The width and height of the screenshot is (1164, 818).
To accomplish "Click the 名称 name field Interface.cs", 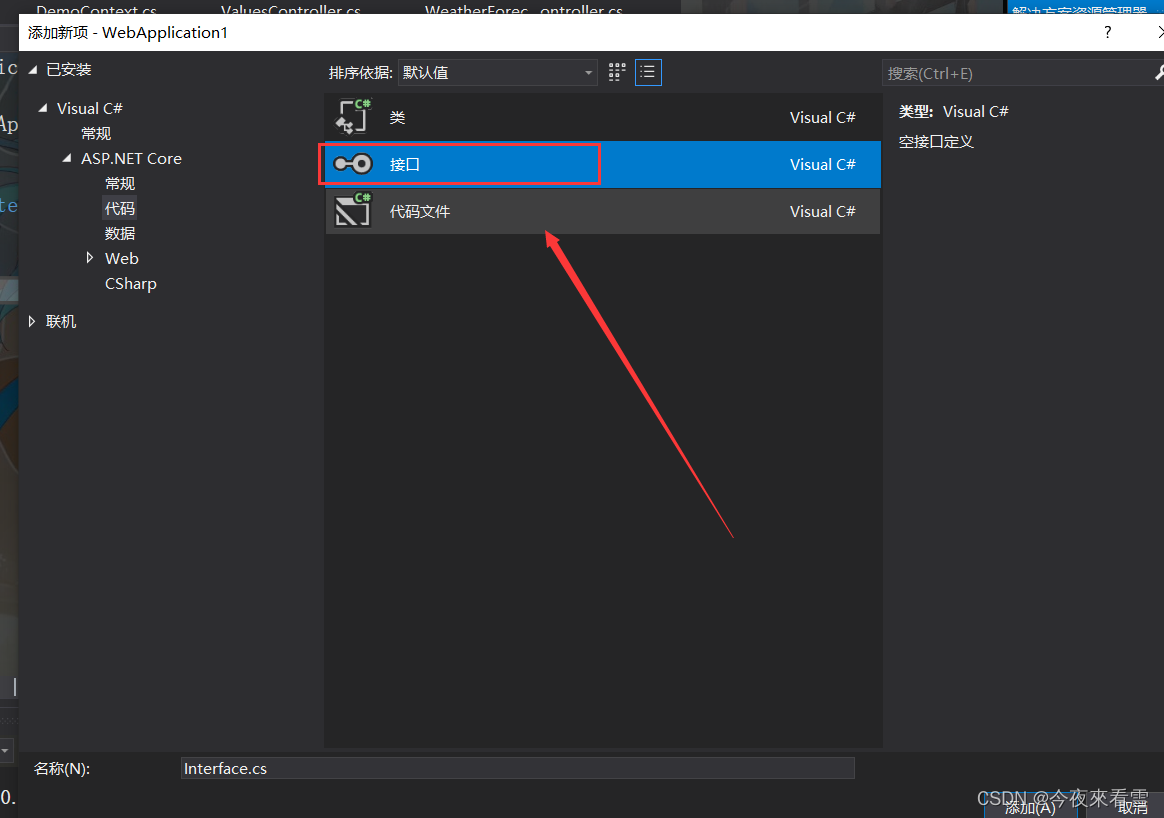I will click(x=517, y=768).
